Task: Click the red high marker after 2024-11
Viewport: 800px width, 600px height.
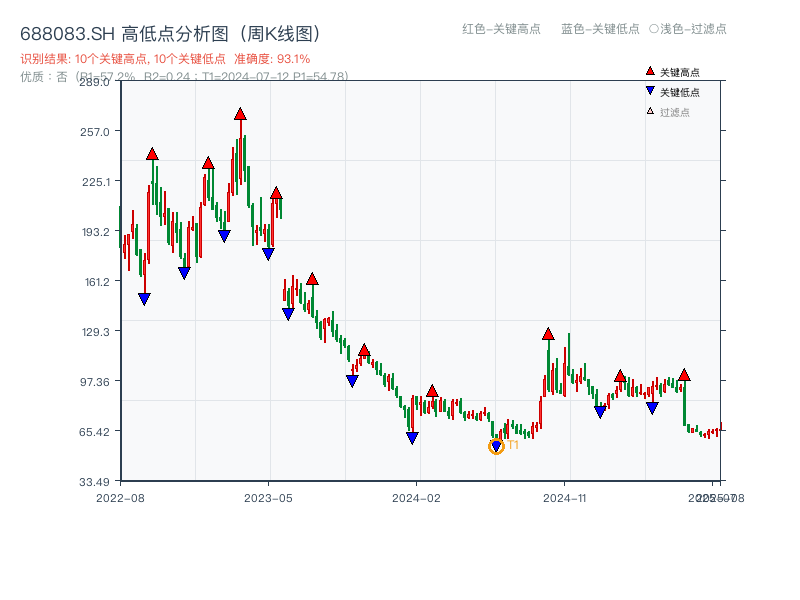Action: [x=620, y=378]
